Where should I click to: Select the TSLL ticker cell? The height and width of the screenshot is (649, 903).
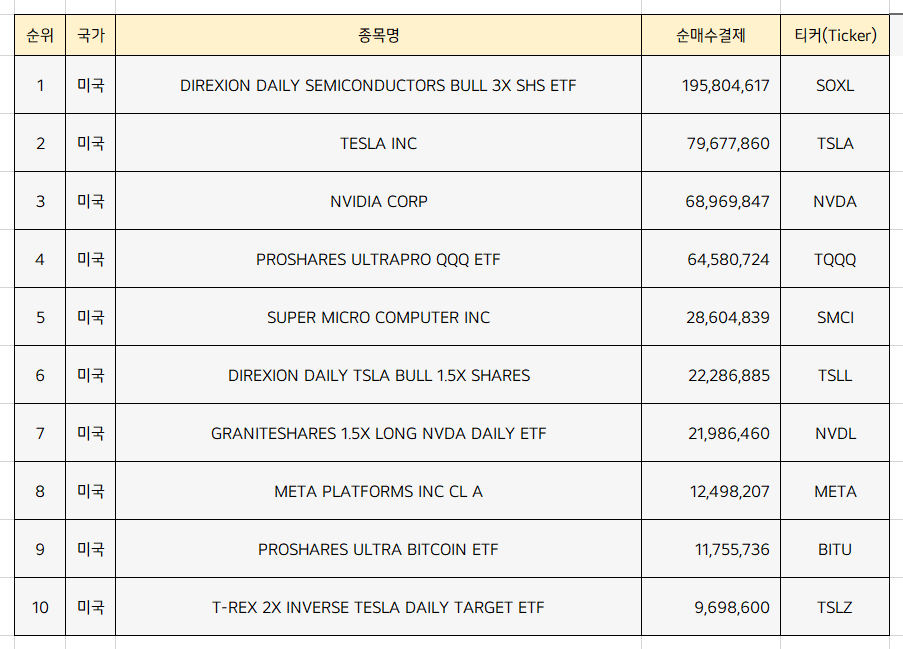point(835,375)
